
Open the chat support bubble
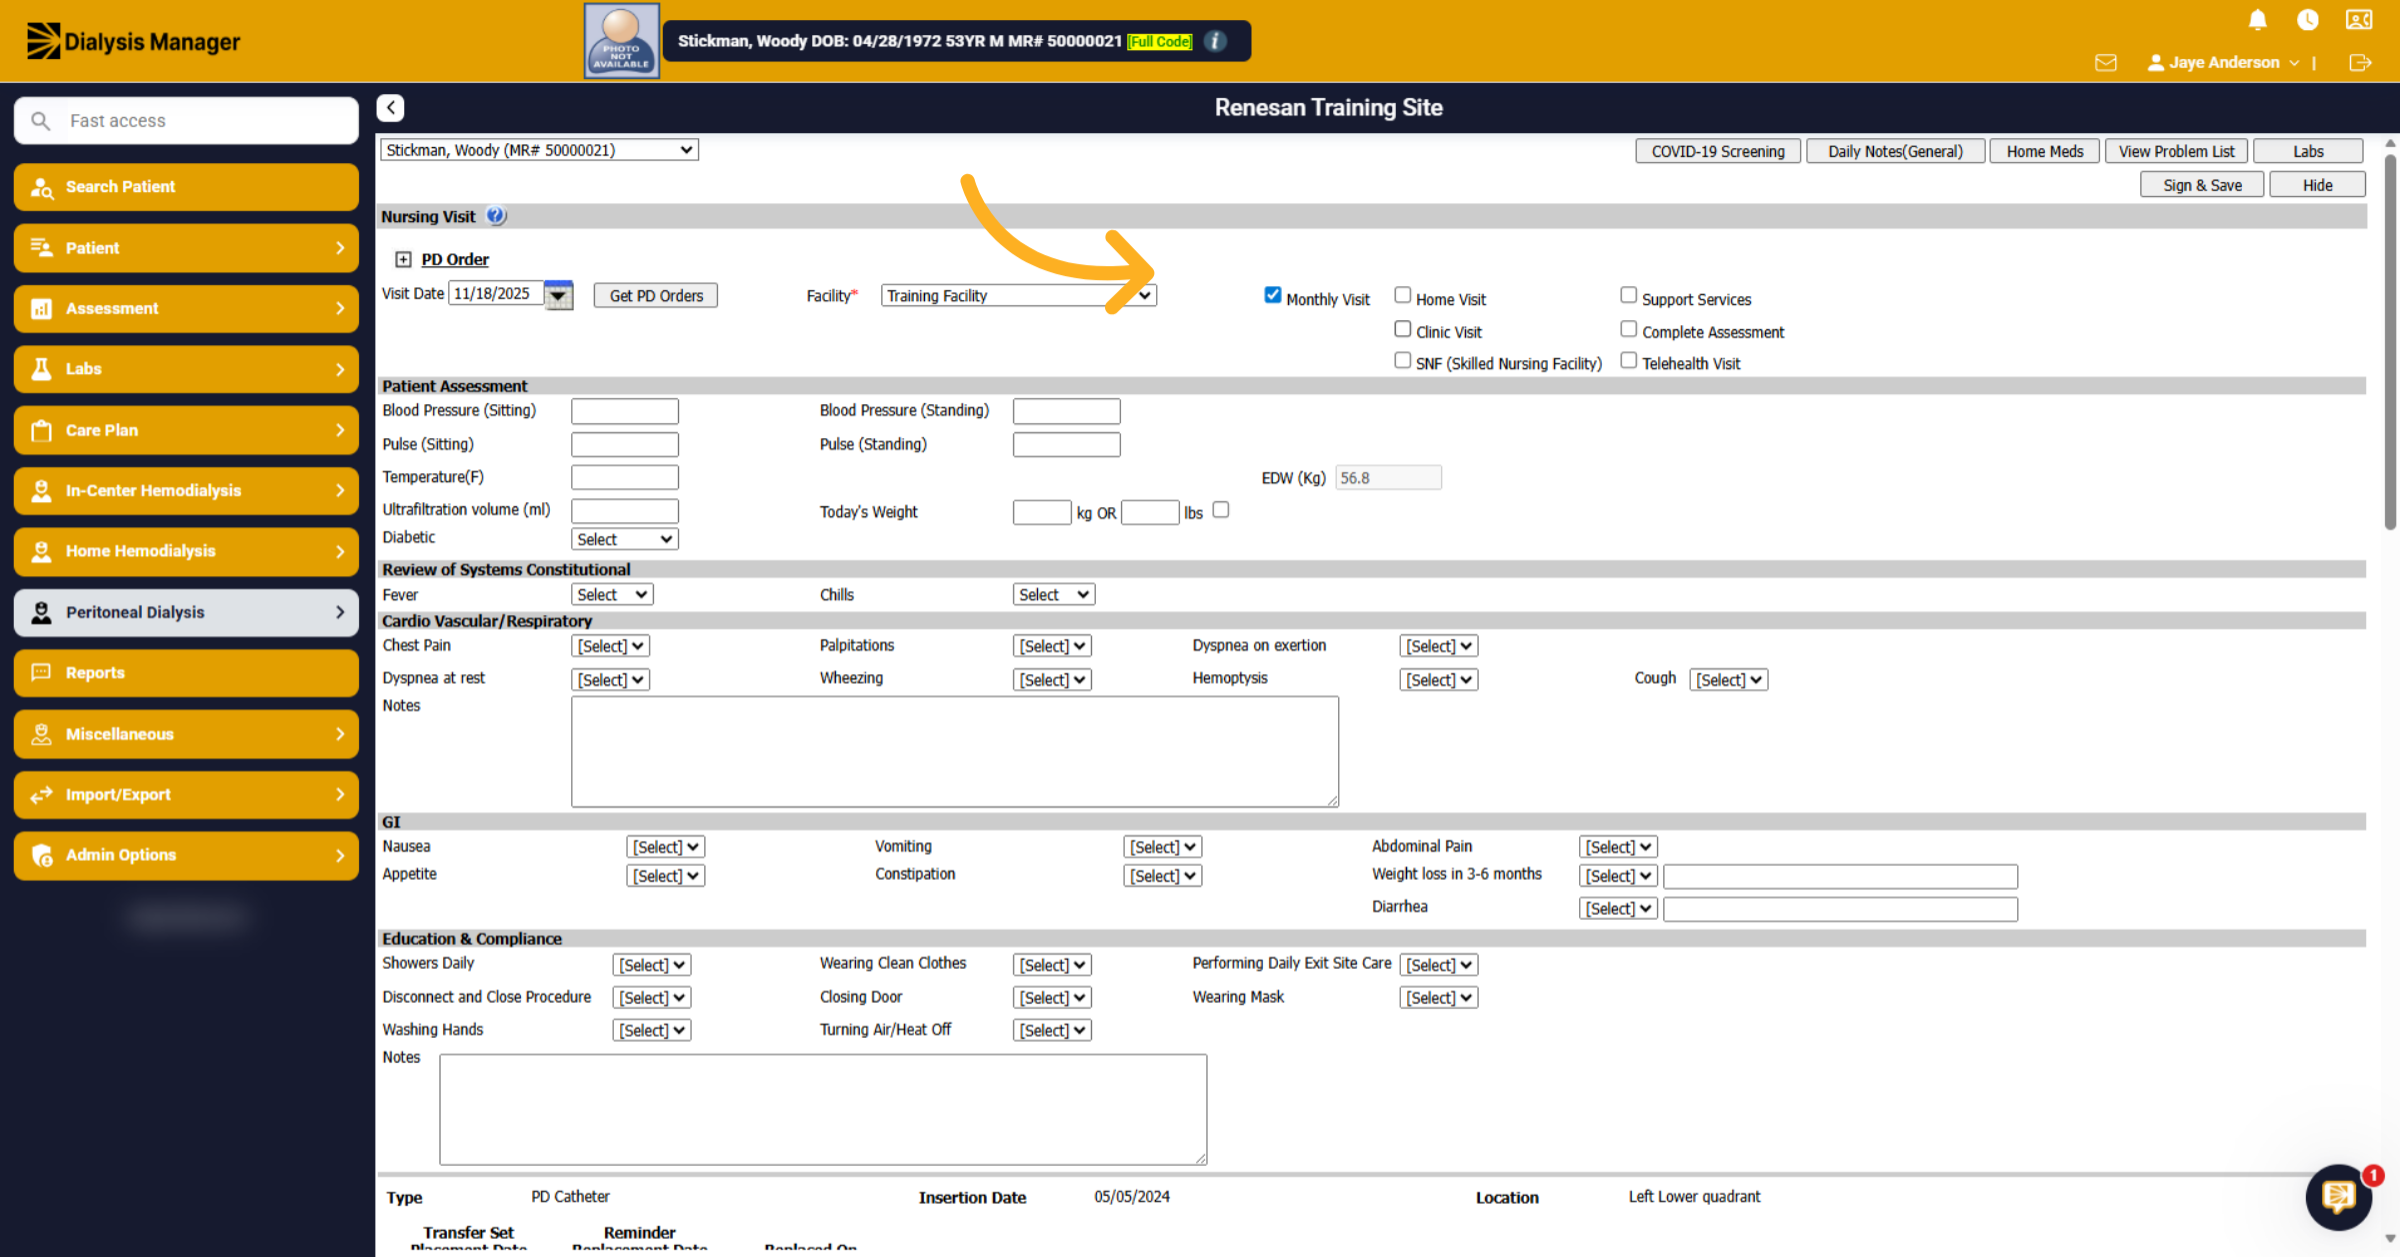pyautogui.click(x=2338, y=1196)
